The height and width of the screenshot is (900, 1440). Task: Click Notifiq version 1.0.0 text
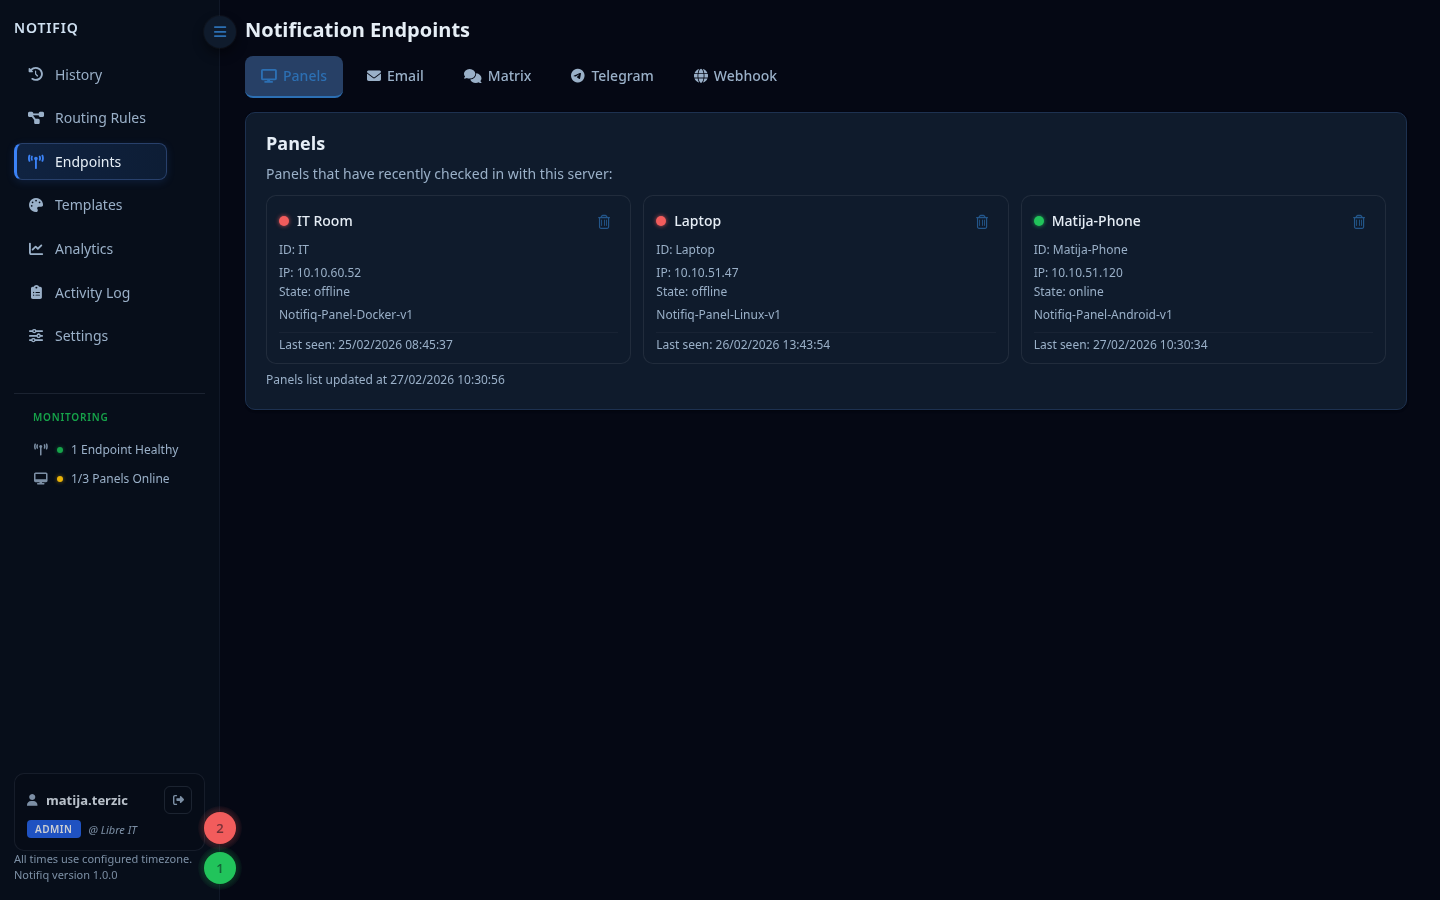[66, 875]
